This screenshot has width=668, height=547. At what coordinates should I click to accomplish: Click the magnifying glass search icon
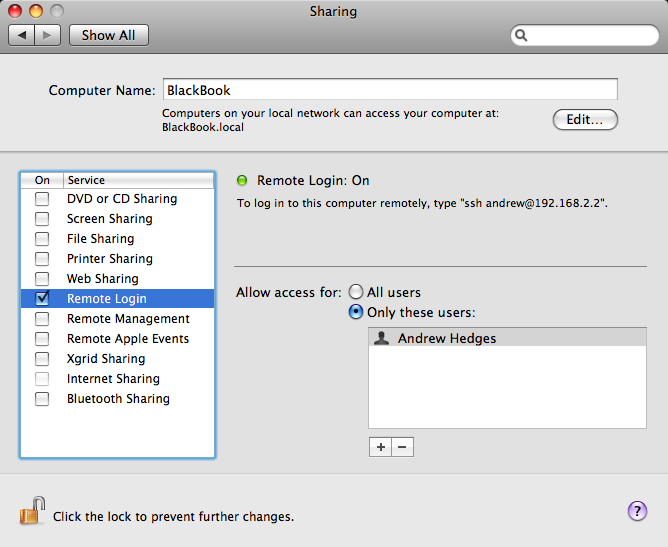click(x=521, y=35)
